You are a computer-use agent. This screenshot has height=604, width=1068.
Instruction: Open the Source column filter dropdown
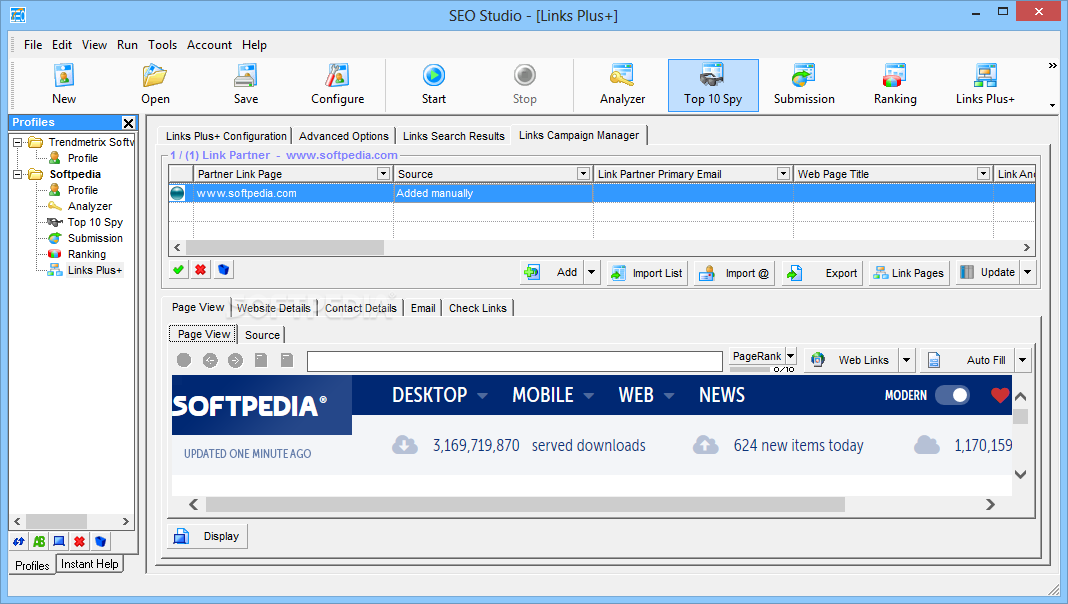pos(583,174)
